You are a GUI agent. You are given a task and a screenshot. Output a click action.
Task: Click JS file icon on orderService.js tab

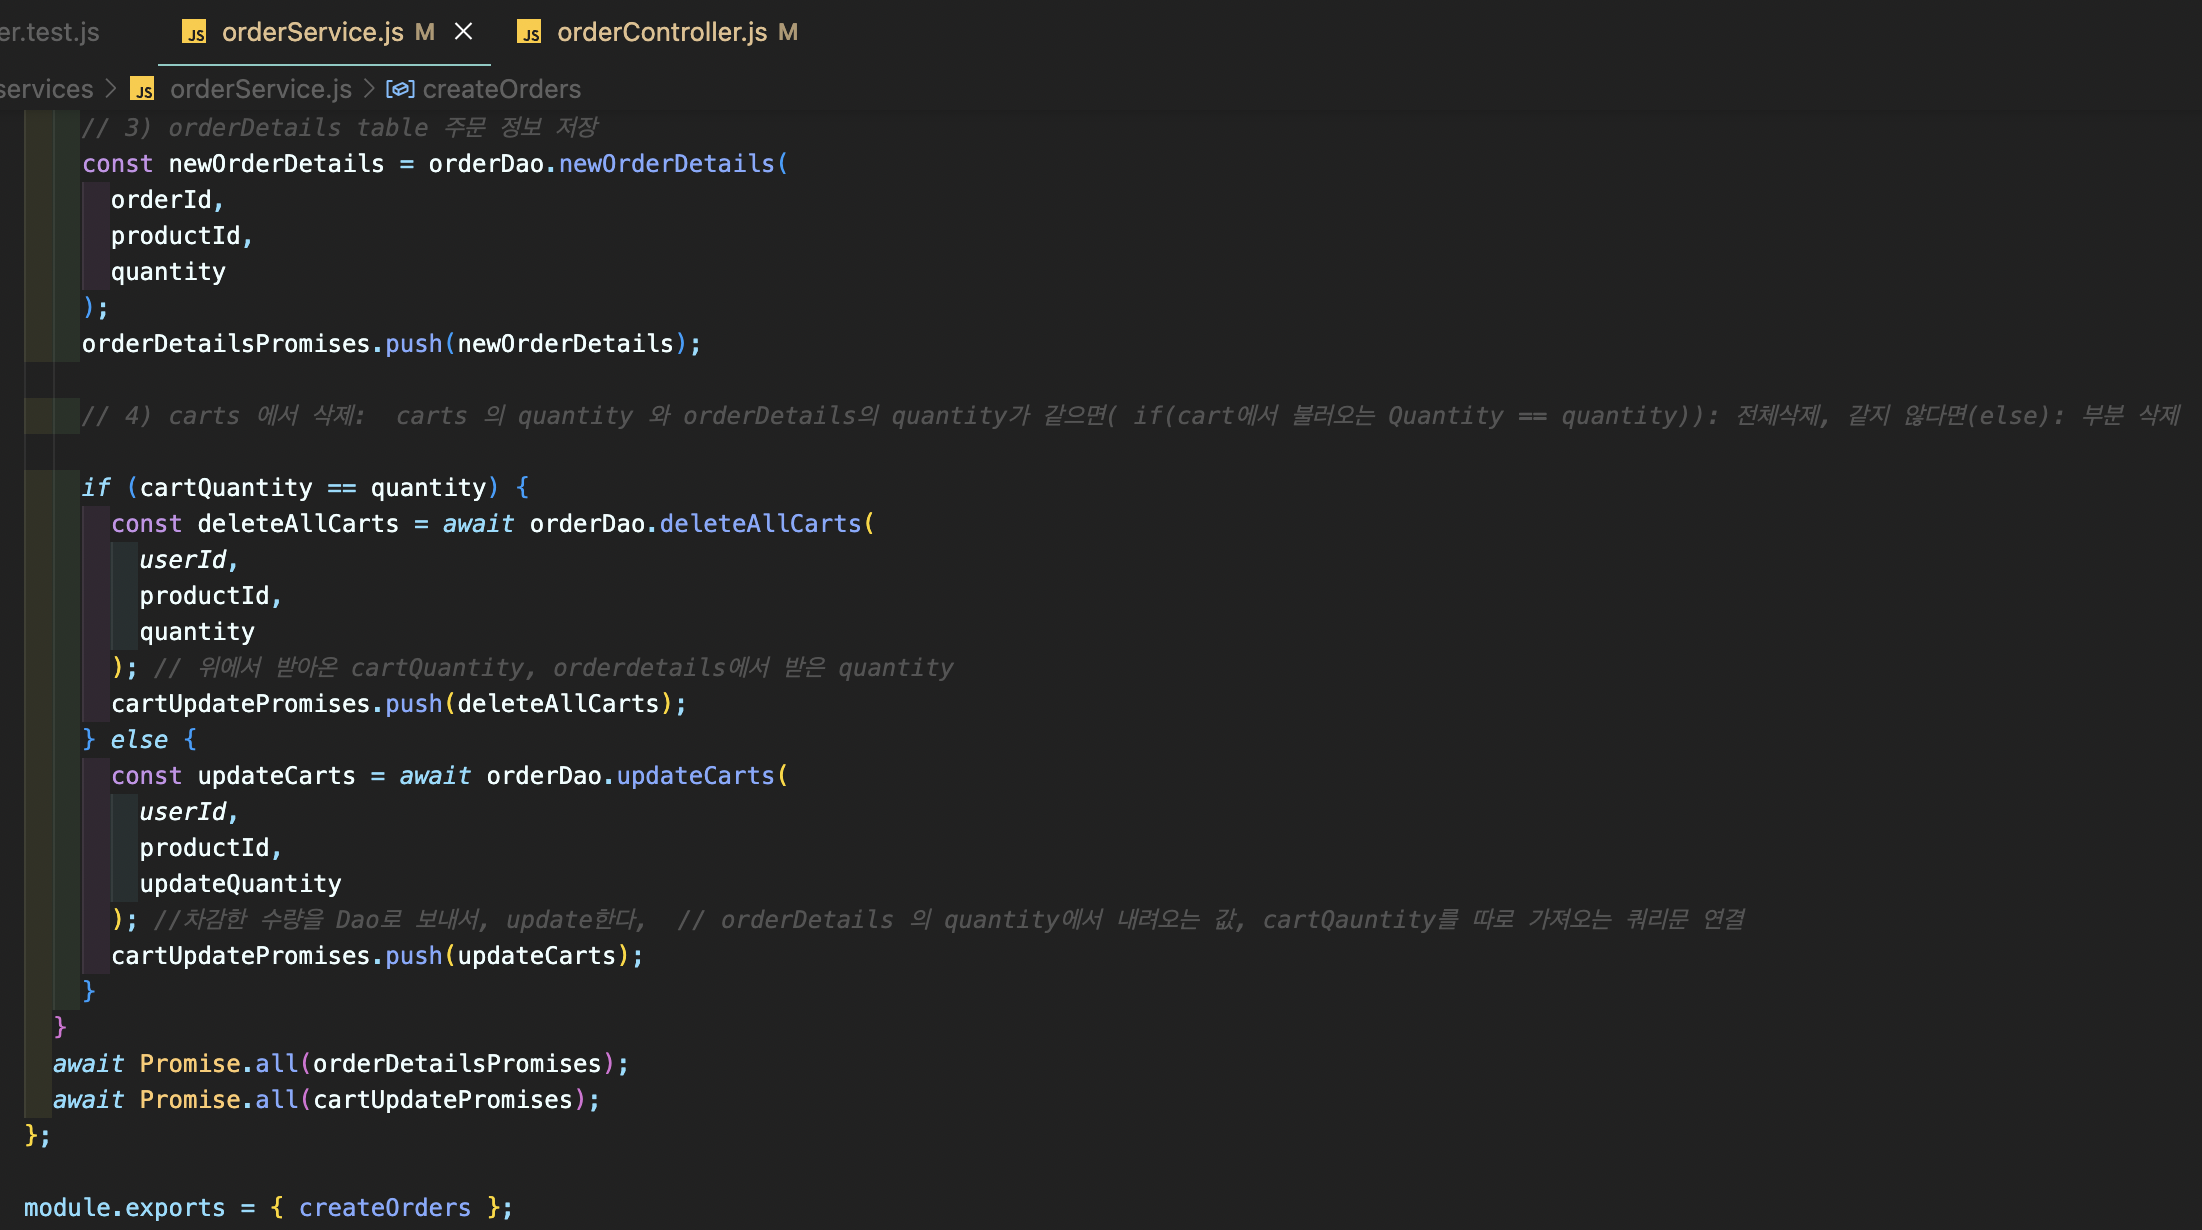tap(194, 33)
